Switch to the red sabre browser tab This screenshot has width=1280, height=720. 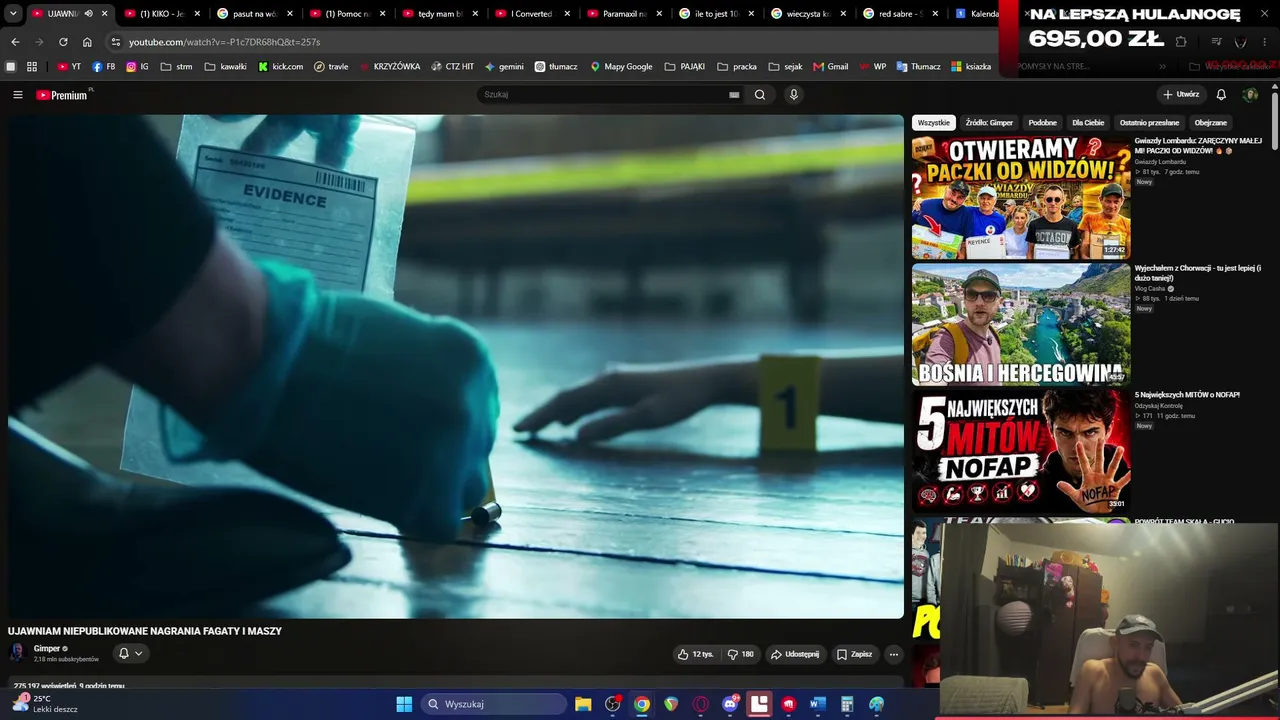click(x=900, y=14)
